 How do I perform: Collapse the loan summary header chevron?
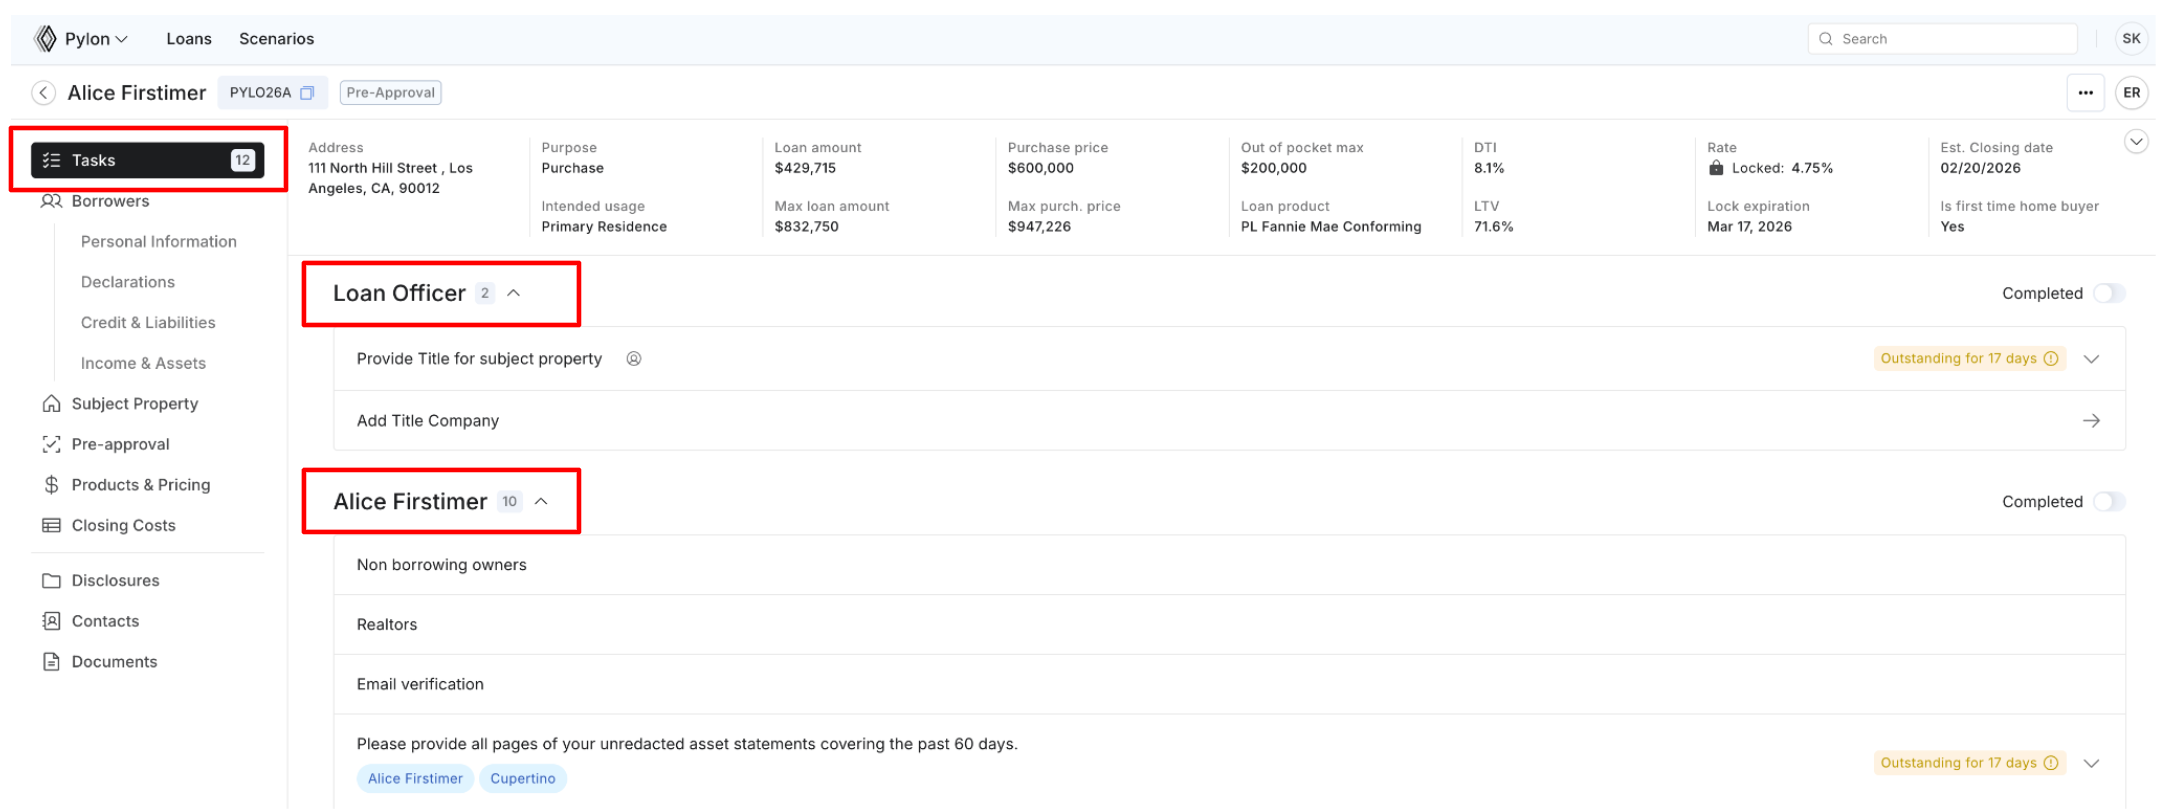point(2135,142)
